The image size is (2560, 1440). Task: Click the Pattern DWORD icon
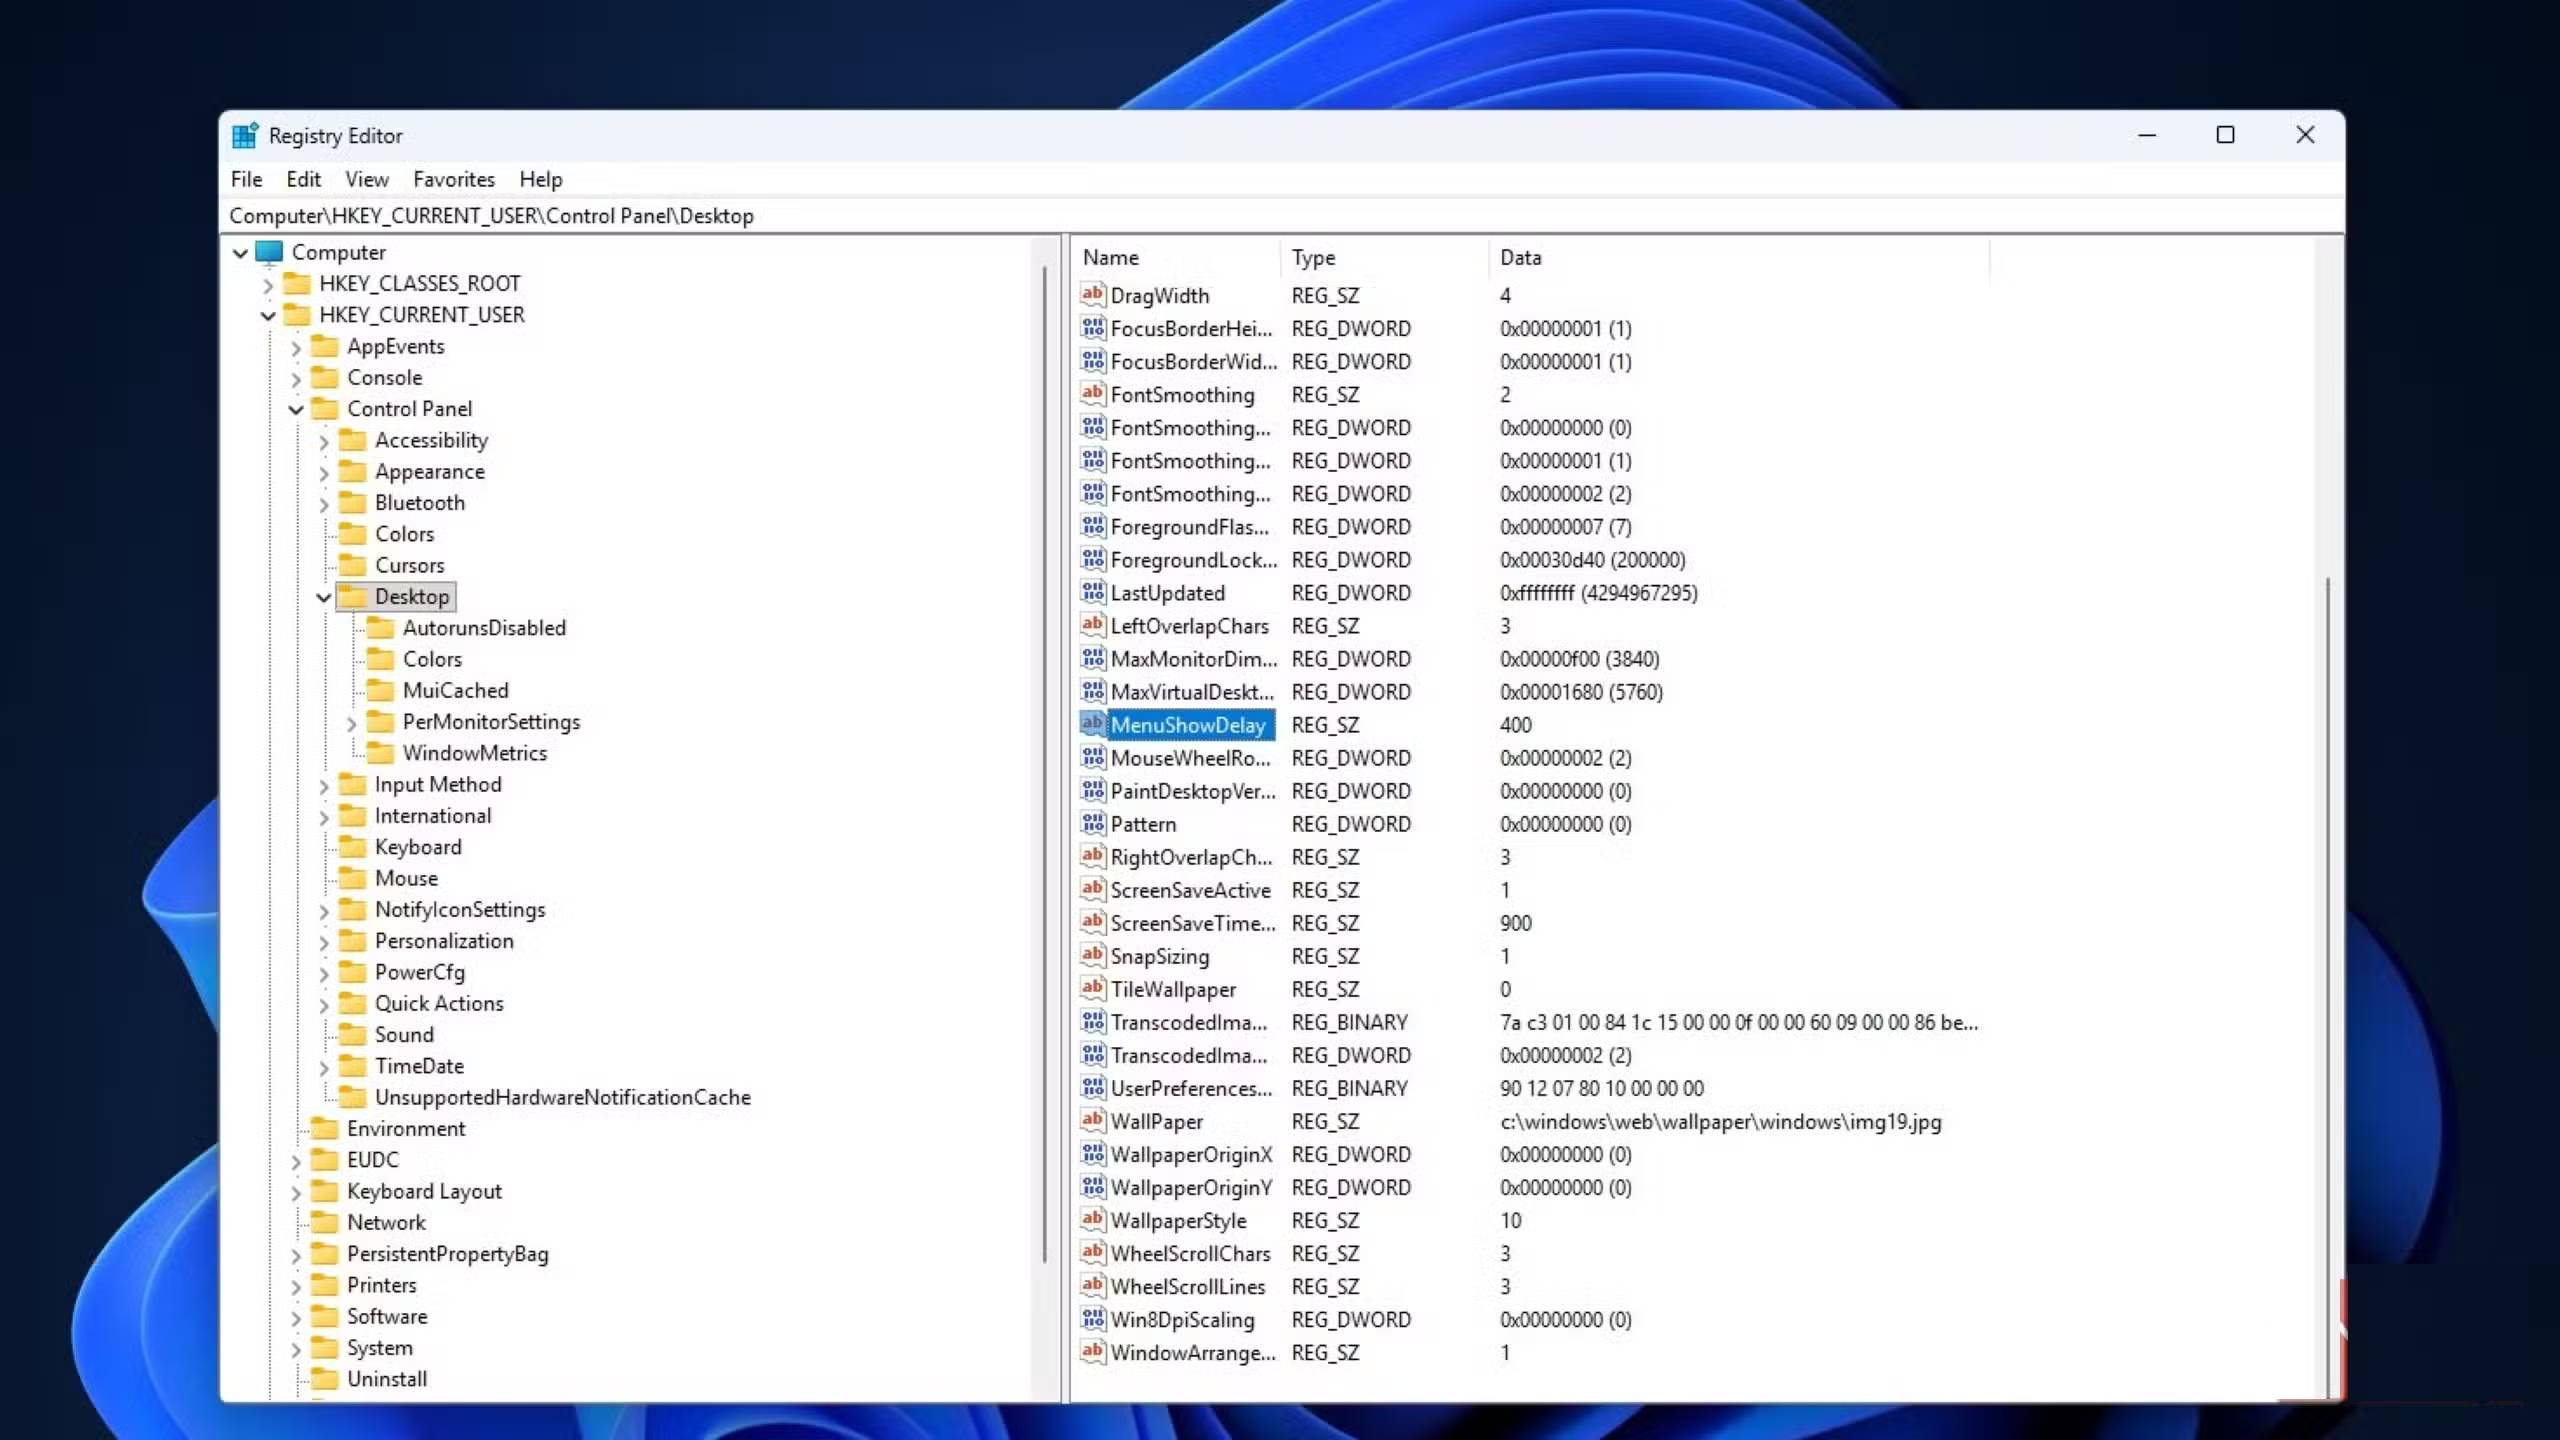[x=1092, y=824]
